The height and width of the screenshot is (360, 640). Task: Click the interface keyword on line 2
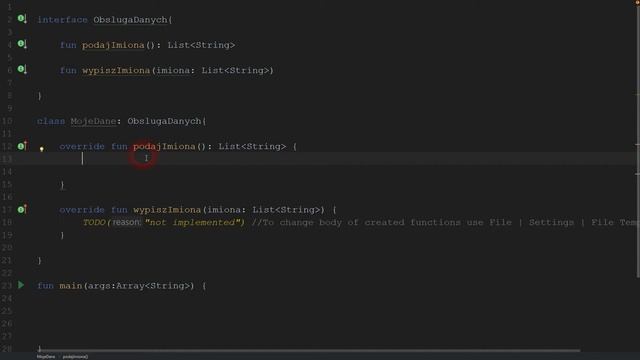tap(62, 20)
